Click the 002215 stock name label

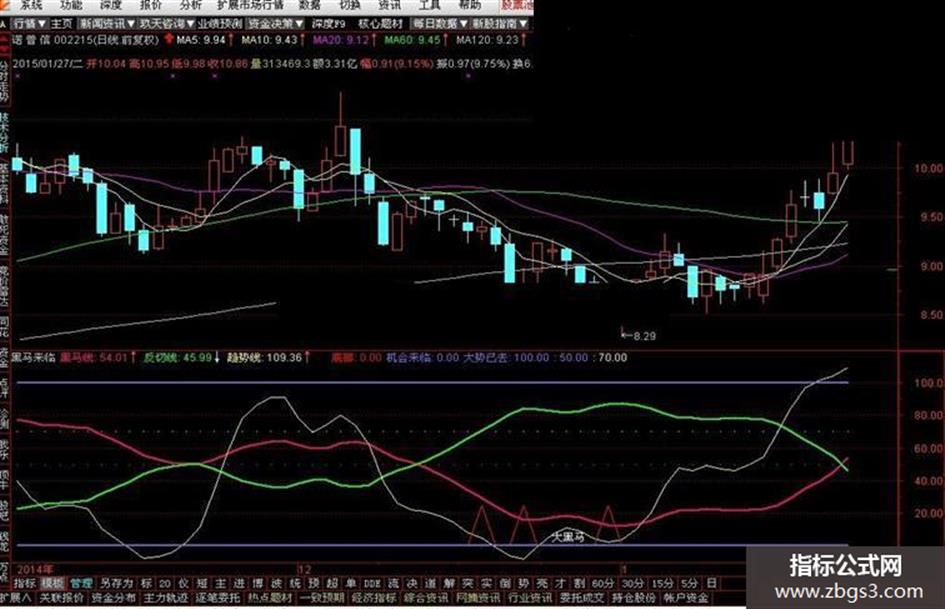click(x=85, y=40)
